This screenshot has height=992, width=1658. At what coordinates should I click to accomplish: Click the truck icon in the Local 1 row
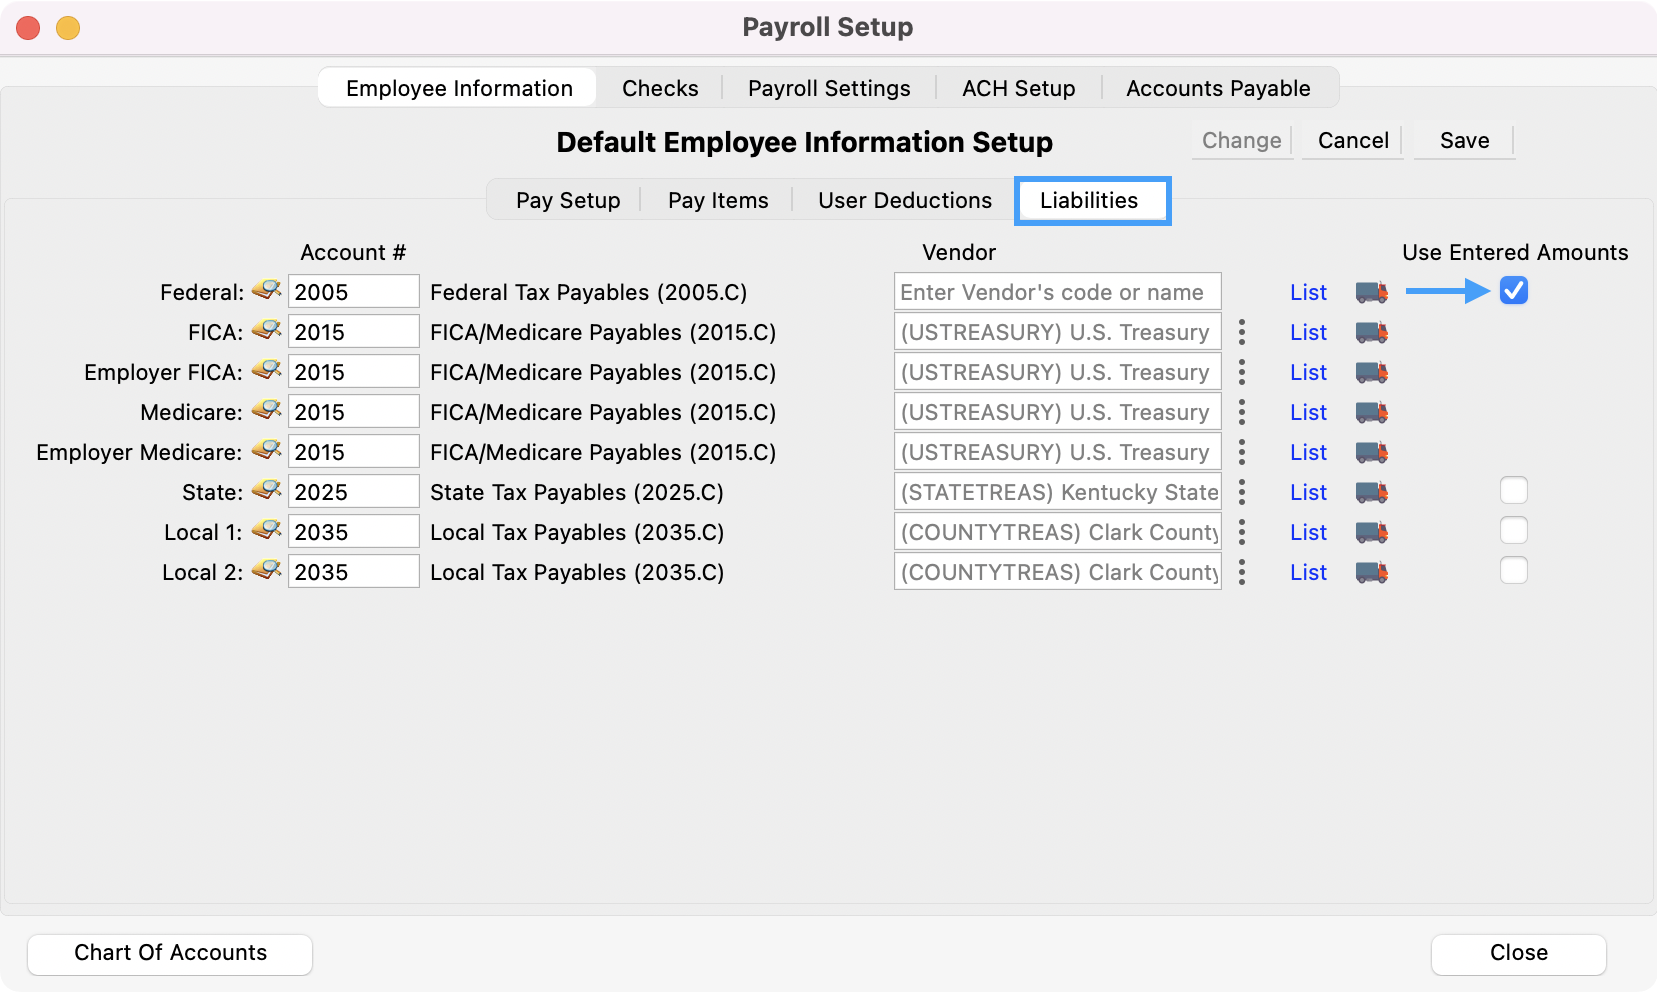click(x=1371, y=532)
